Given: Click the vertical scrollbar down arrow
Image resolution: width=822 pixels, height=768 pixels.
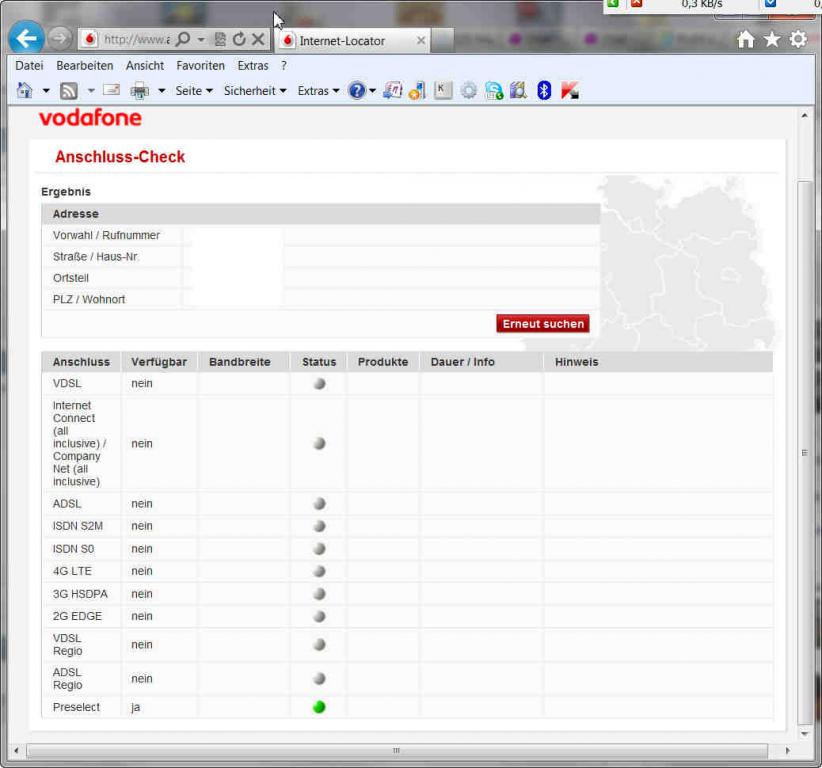Looking at the screenshot, I should point(804,734).
